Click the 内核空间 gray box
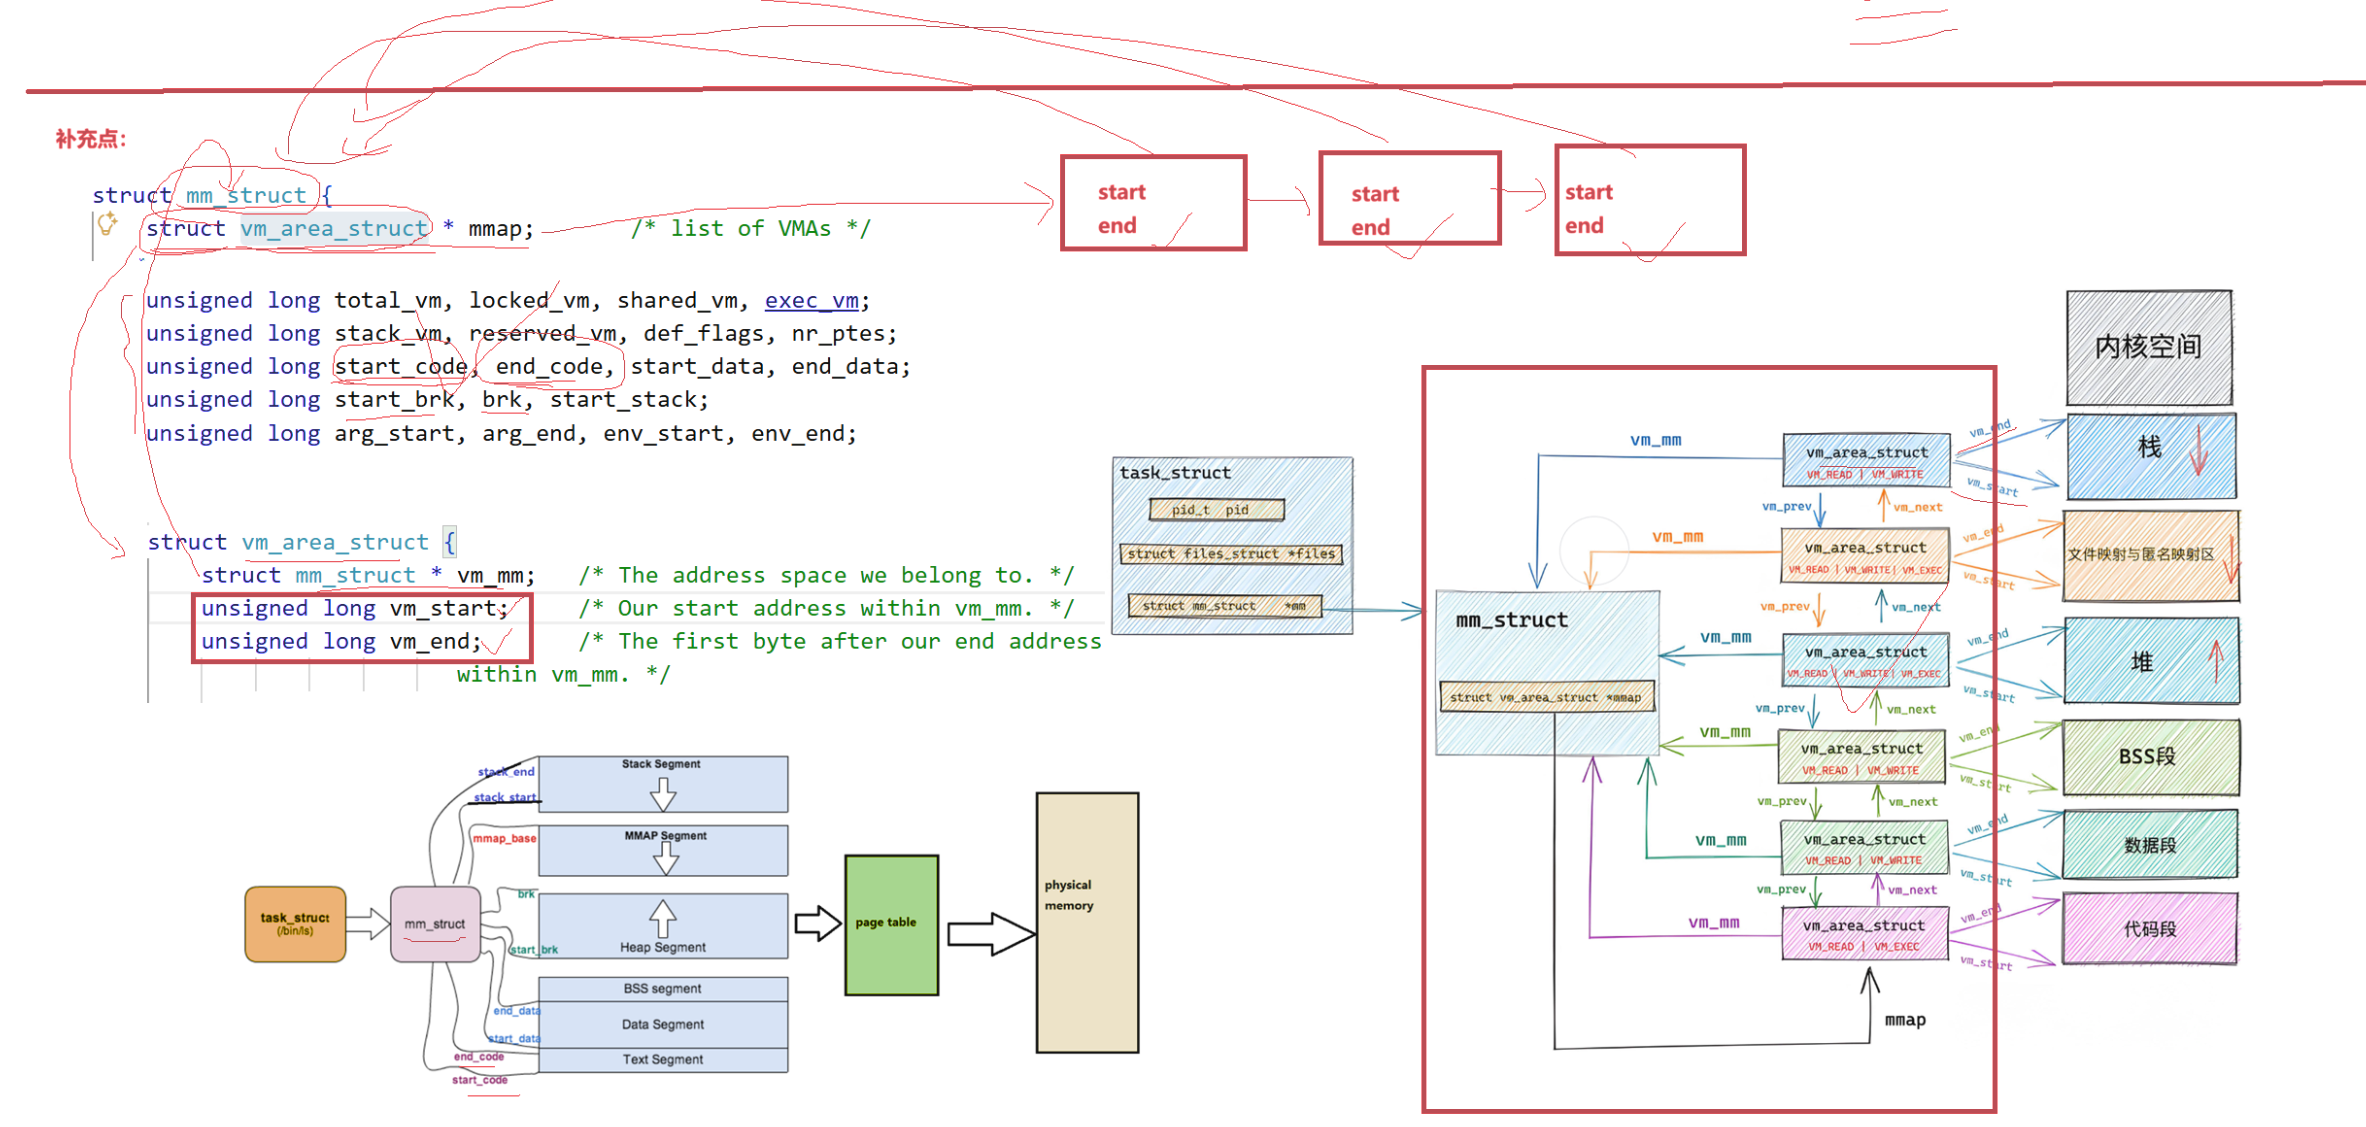The height and width of the screenshot is (1127, 2366). pos(2148,347)
